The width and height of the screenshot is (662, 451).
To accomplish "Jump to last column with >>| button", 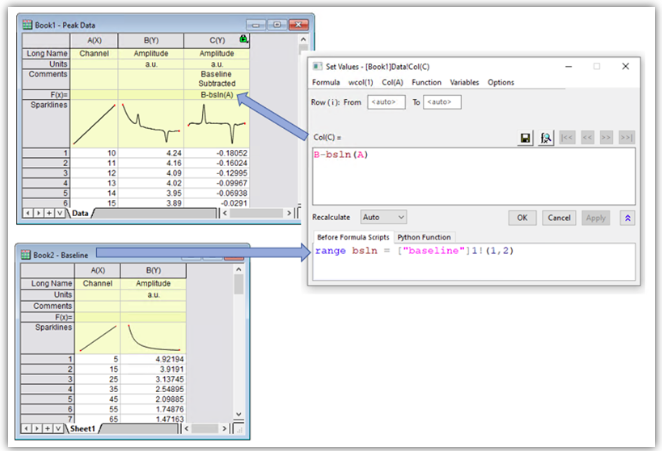I will point(627,138).
